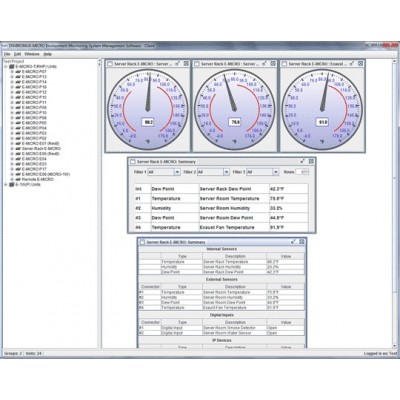The width and height of the screenshot is (400, 400).
Task: Collapse the E-MICRO-T(RHP) Units group
Action: (x=6, y=67)
